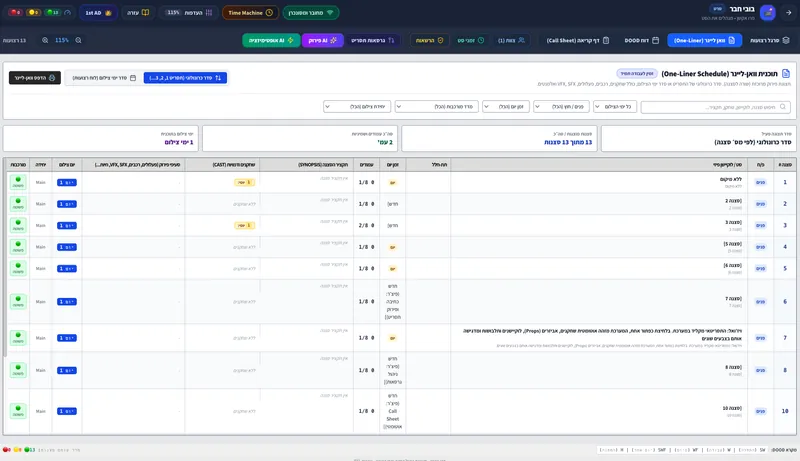Click the SYNOPSIS column header
The height and width of the screenshot is (461, 800).
(307, 165)
